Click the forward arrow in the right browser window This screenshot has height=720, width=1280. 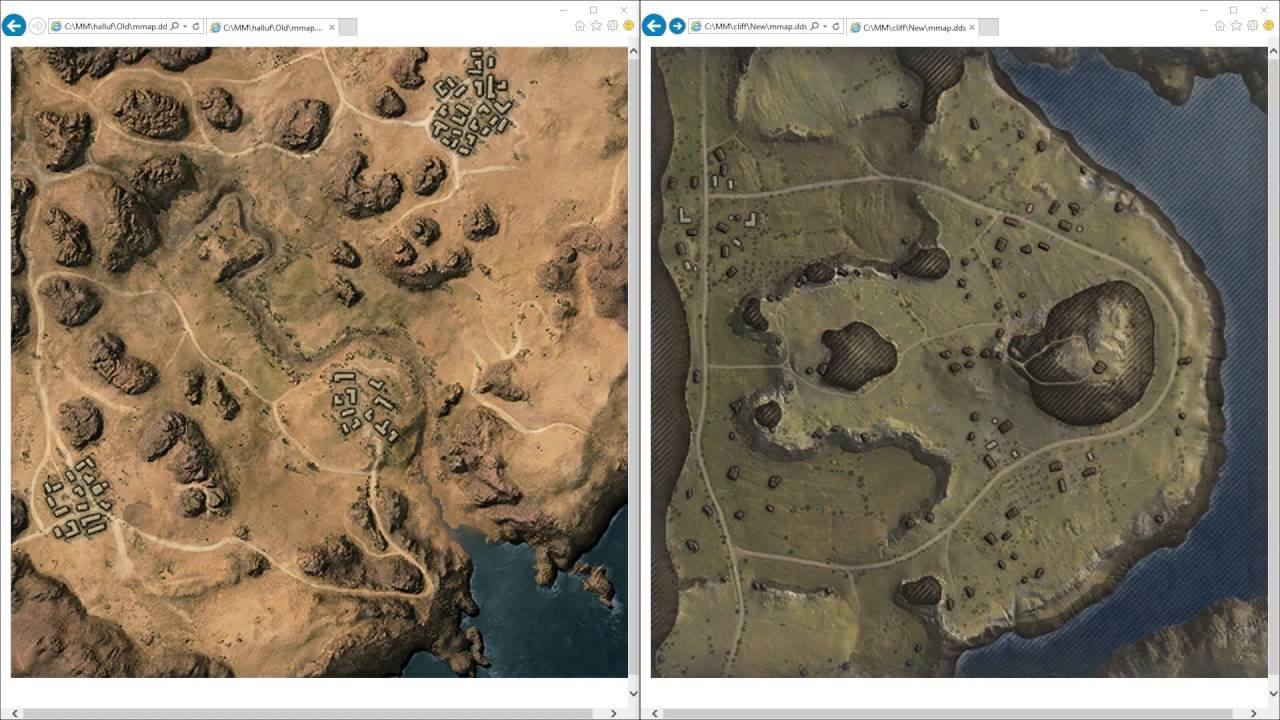[x=677, y=26]
